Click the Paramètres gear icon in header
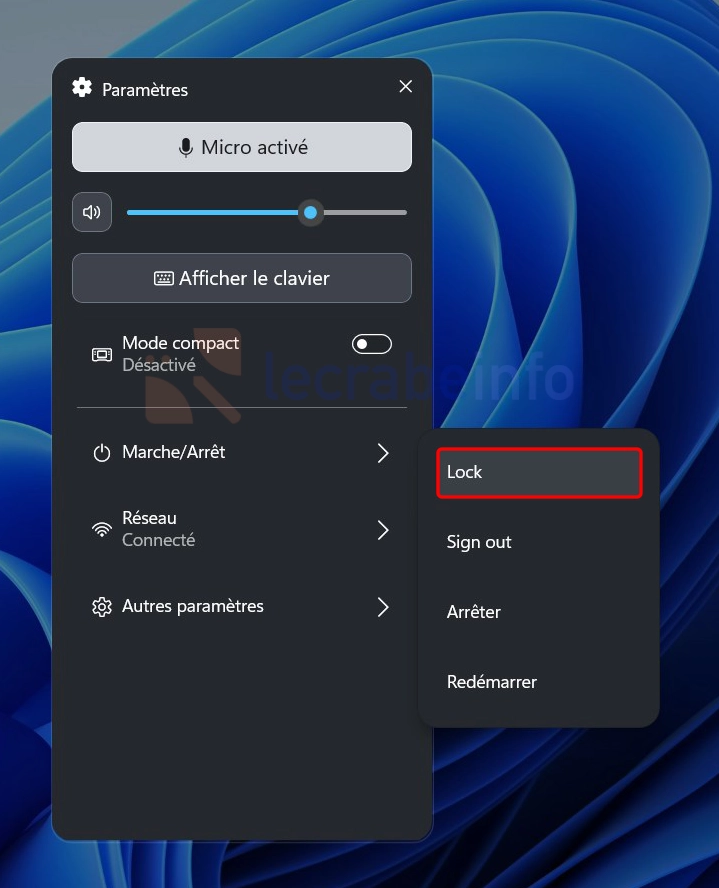This screenshot has width=719, height=888. [82, 87]
